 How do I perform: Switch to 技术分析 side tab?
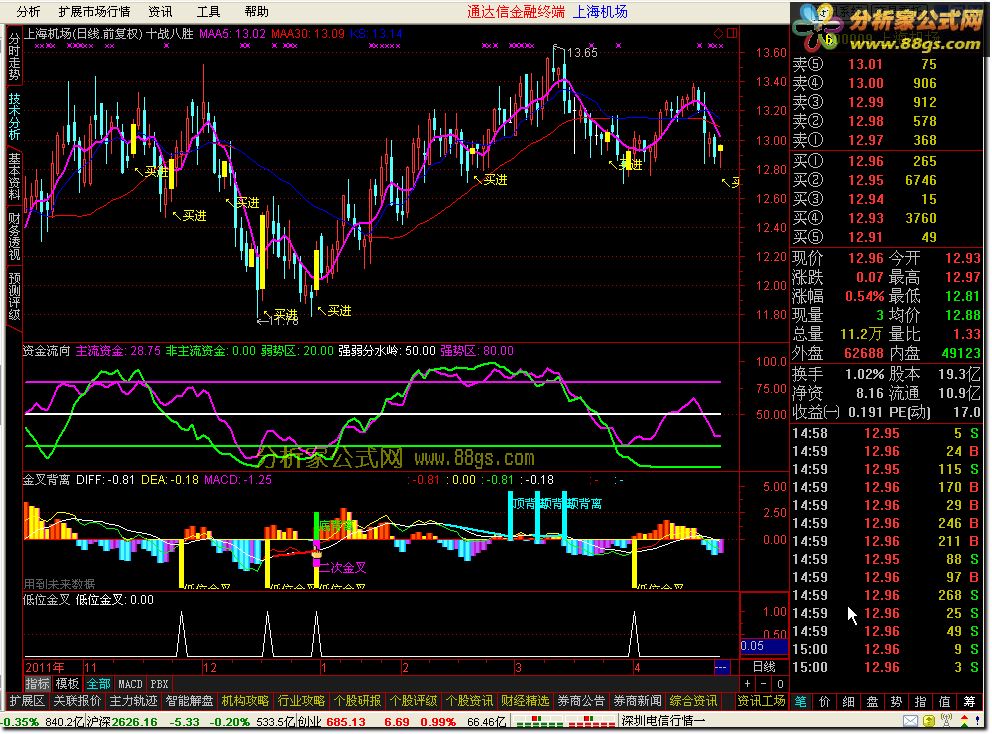[x=14, y=116]
